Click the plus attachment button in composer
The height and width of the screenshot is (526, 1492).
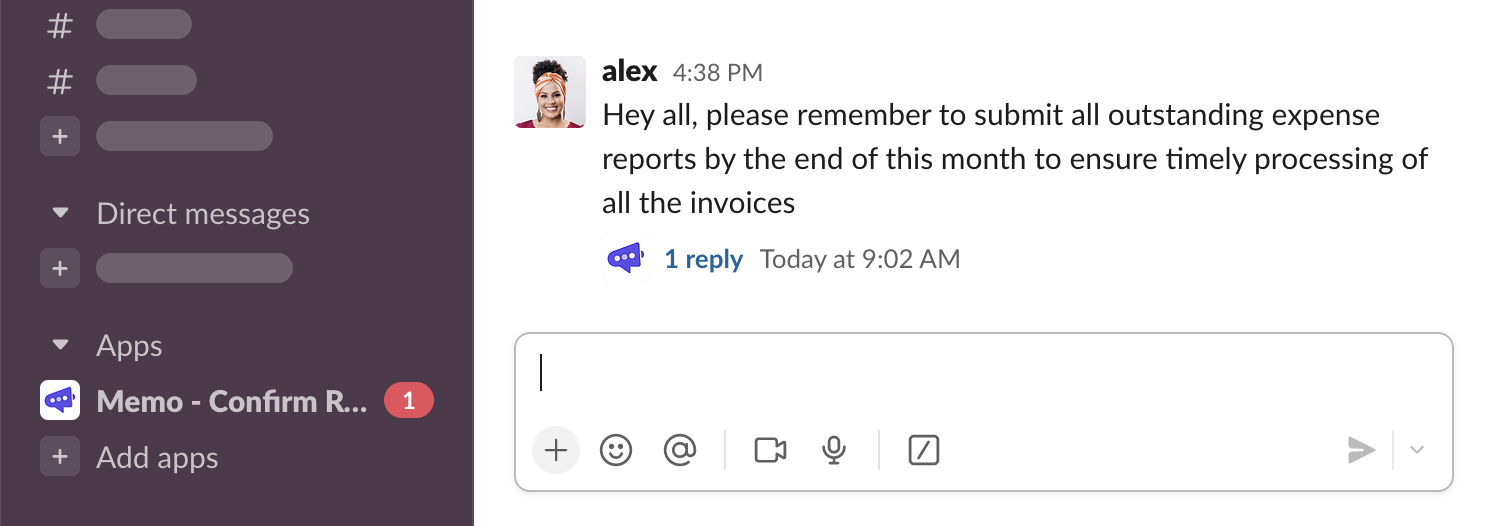(x=556, y=451)
